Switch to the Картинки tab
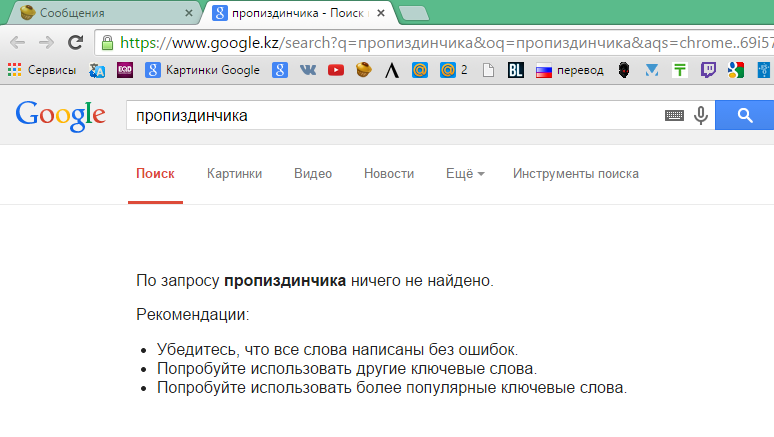This screenshot has height=437, width=774. (234, 174)
